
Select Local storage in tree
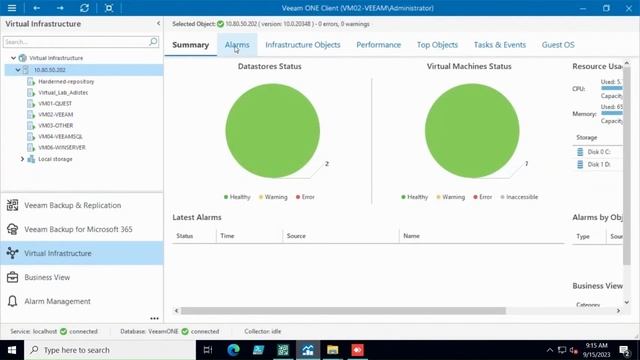click(55, 159)
